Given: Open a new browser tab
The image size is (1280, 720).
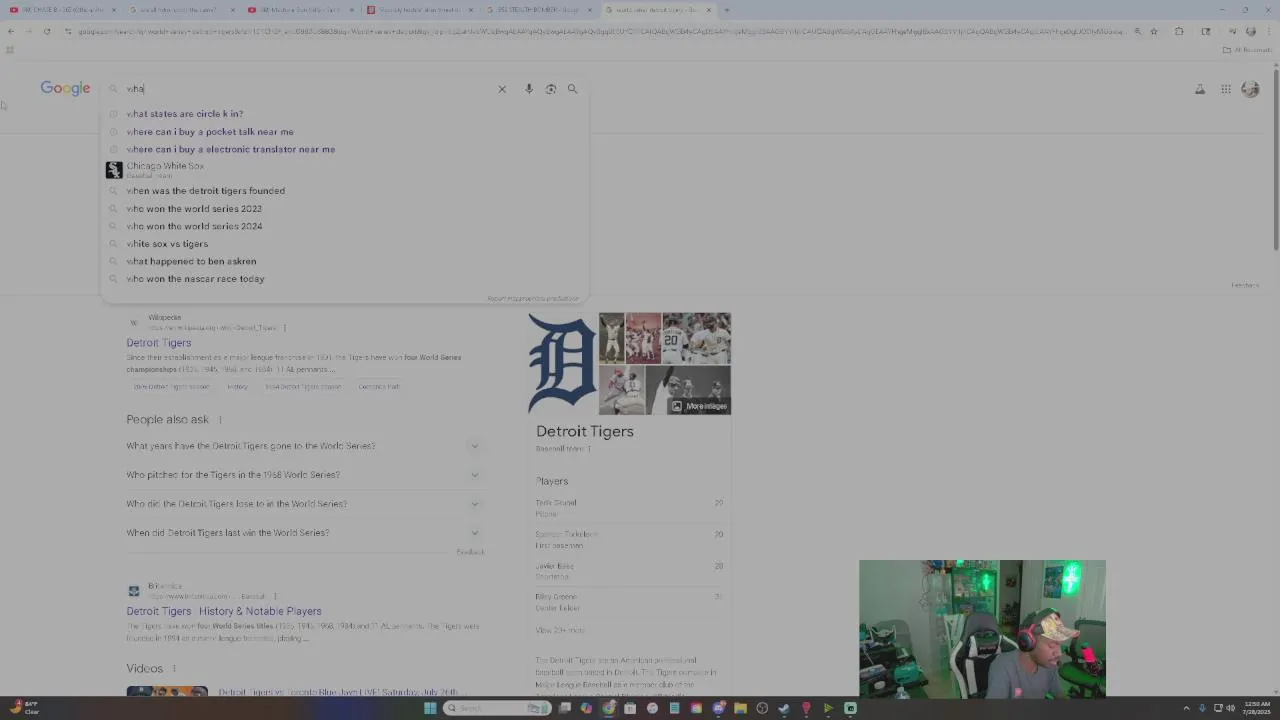Looking at the screenshot, I should 726,10.
